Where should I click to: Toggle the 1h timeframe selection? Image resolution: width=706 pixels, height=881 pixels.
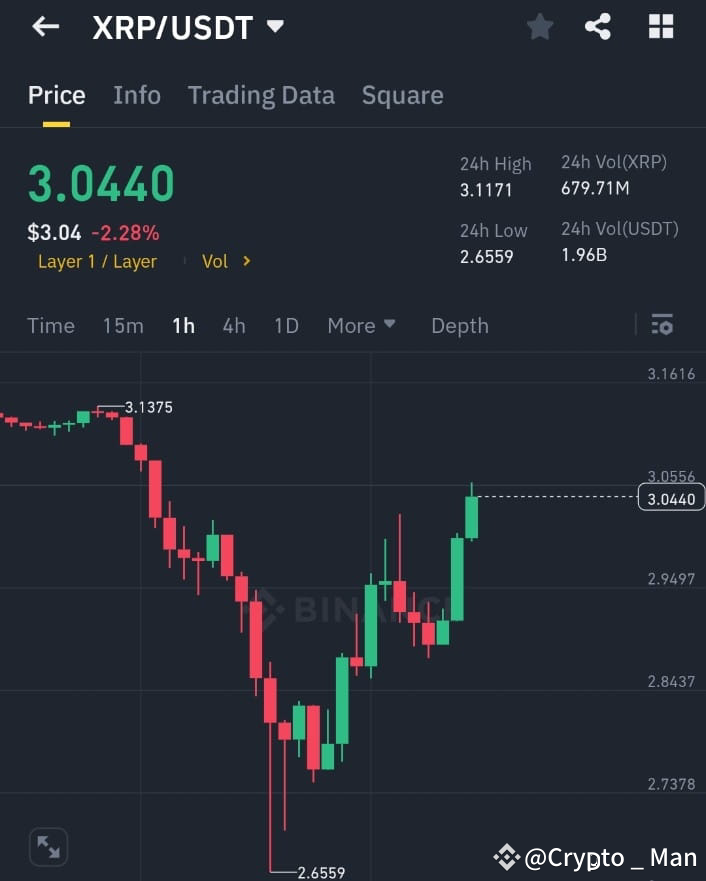[x=183, y=325]
